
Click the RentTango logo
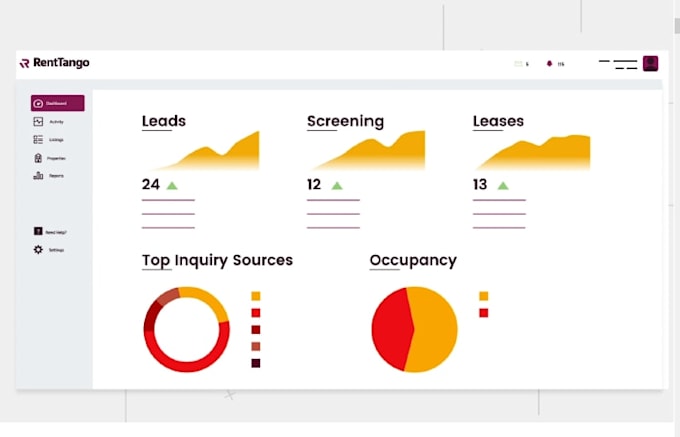tap(55, 63)
